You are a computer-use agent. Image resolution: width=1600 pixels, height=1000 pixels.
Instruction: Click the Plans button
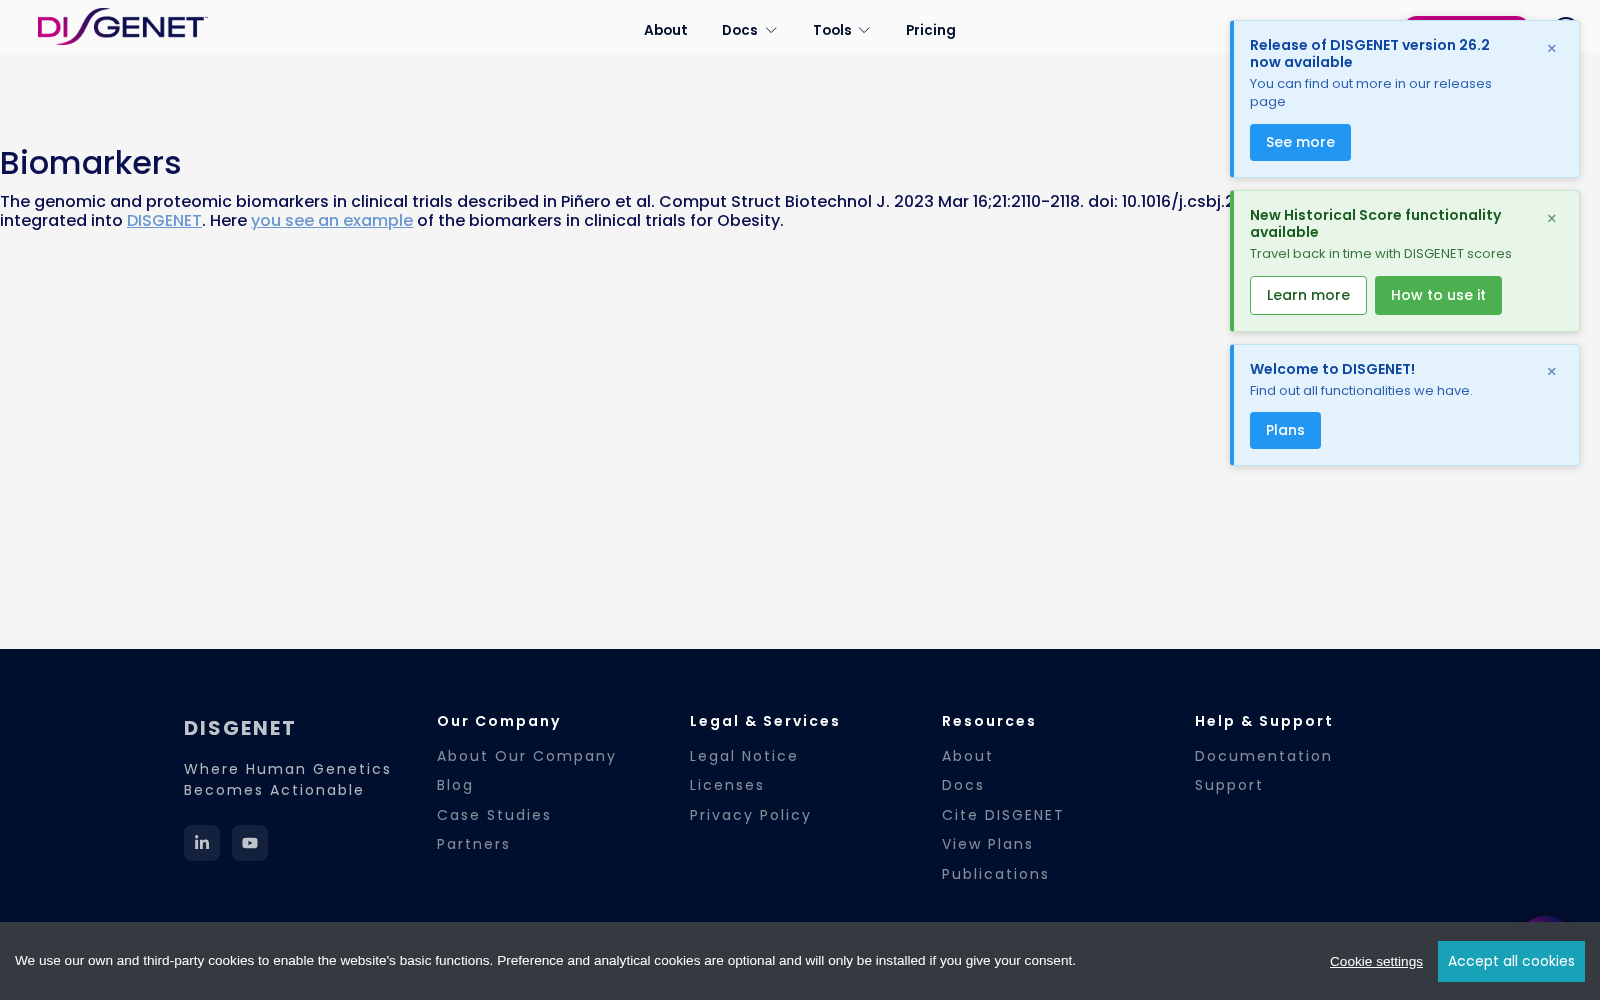1285,430
